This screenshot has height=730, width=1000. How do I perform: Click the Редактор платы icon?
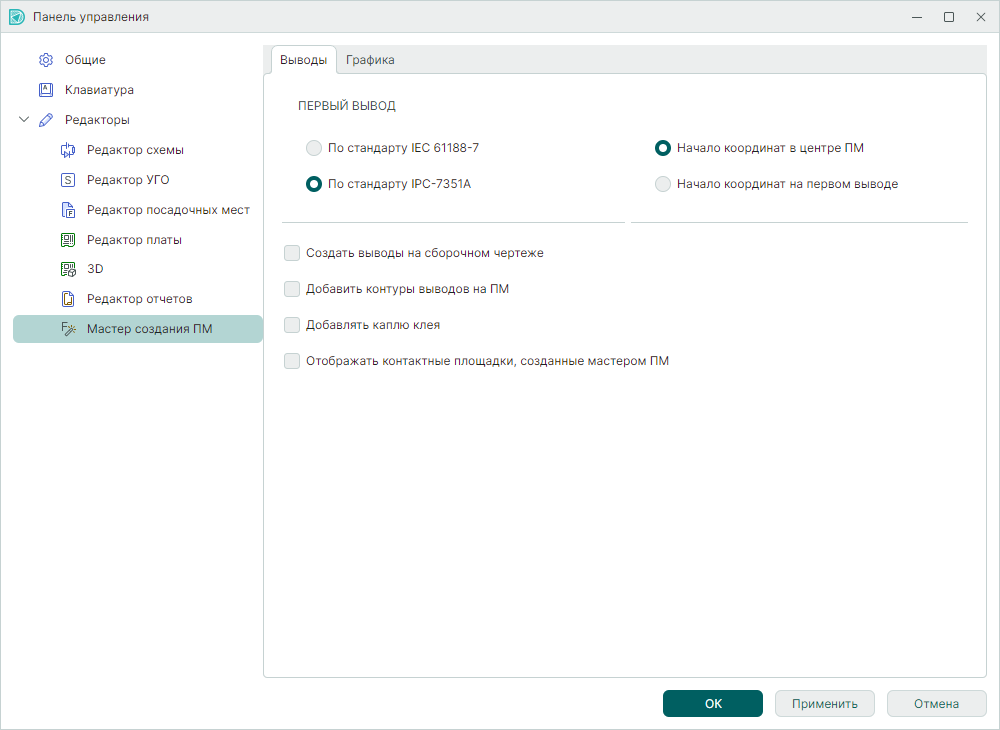pyautogui.click(x=68, y=240)
